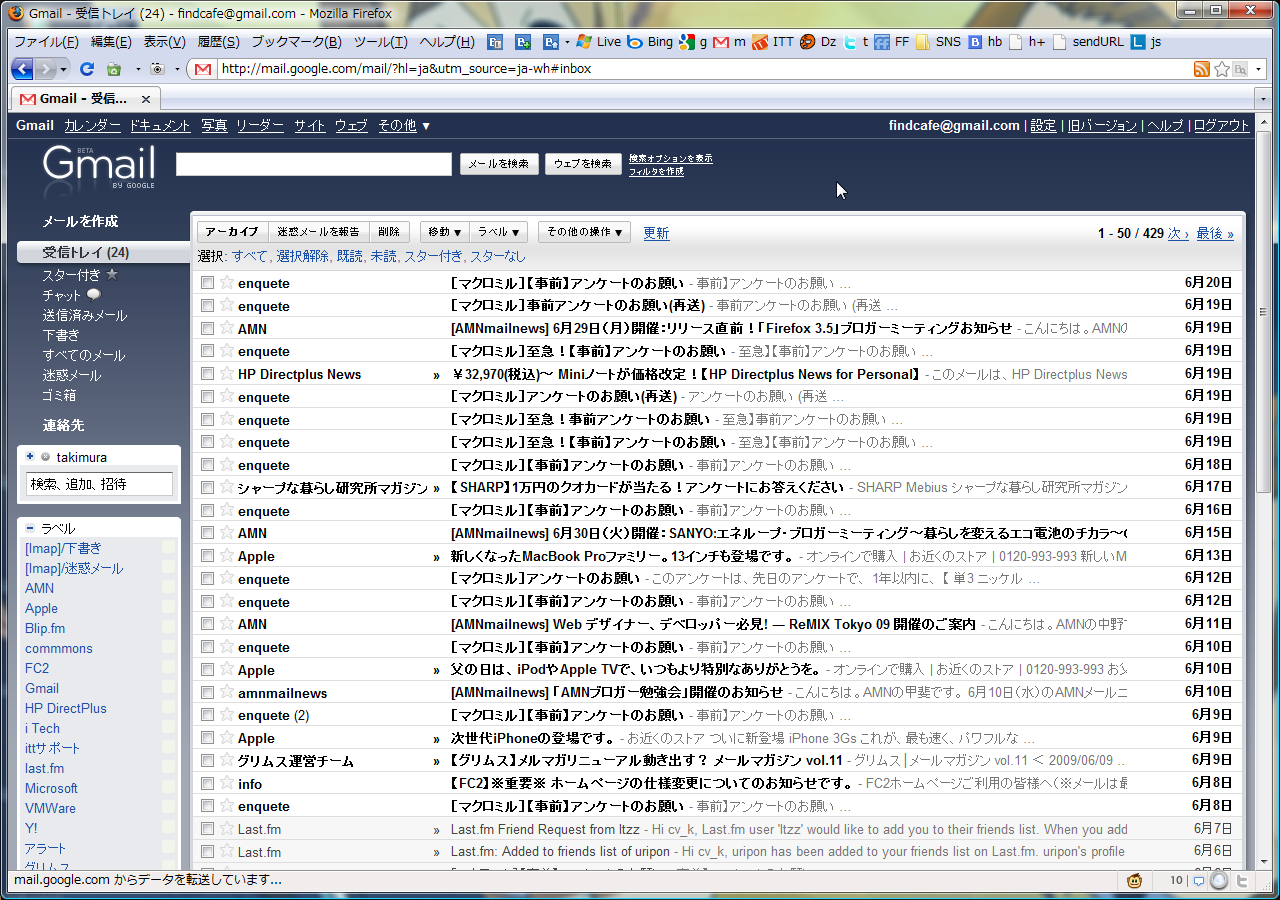Click the RSS feed icon in address bar

click(x=1202, y=69)
